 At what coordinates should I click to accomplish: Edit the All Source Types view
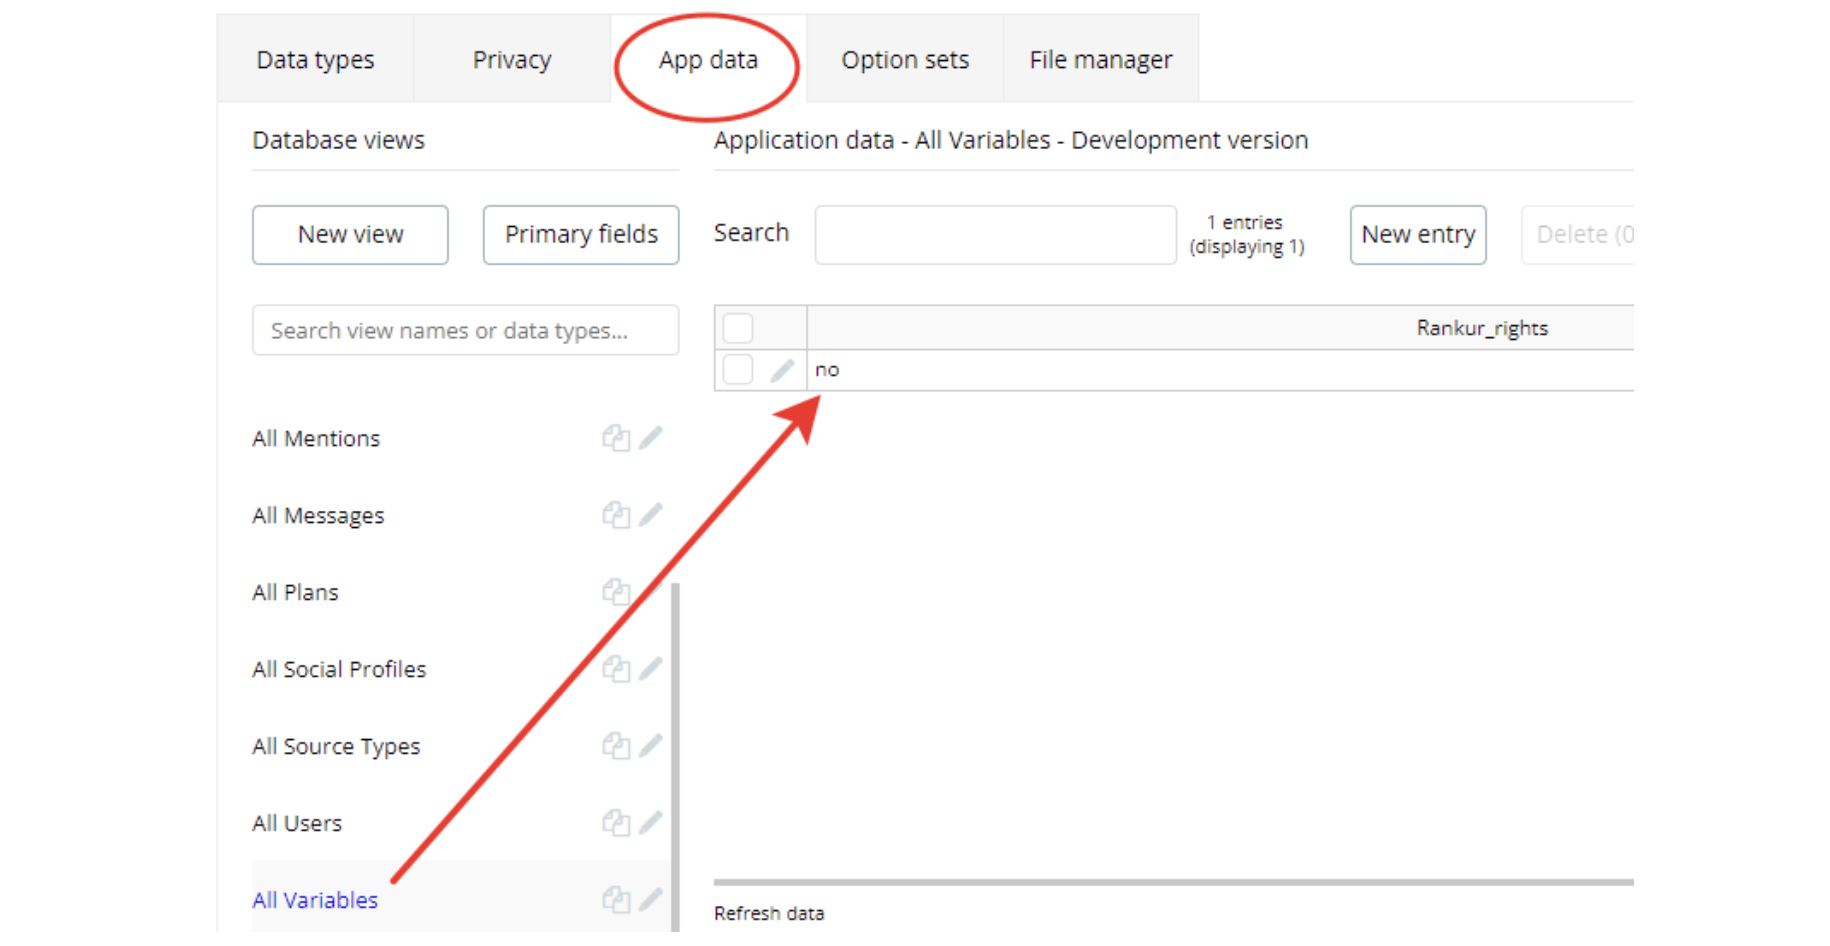(x=651, y=745)
